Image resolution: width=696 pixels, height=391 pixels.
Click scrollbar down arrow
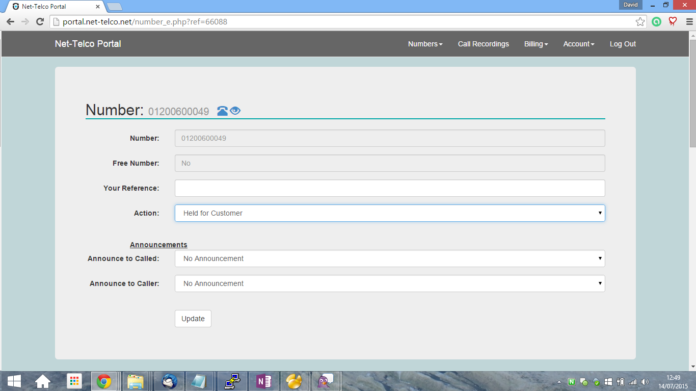692,367
